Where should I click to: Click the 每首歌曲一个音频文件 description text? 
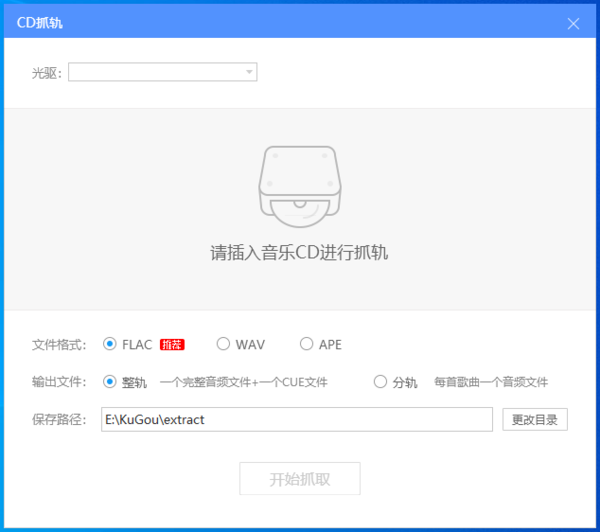[490, 382]
